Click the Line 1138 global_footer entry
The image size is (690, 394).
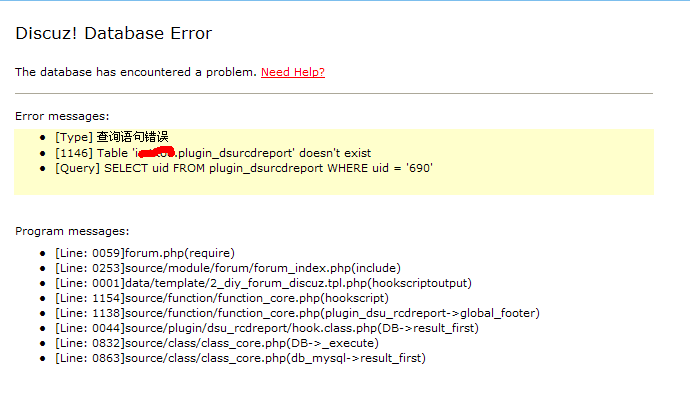click(x=297, y=313)
